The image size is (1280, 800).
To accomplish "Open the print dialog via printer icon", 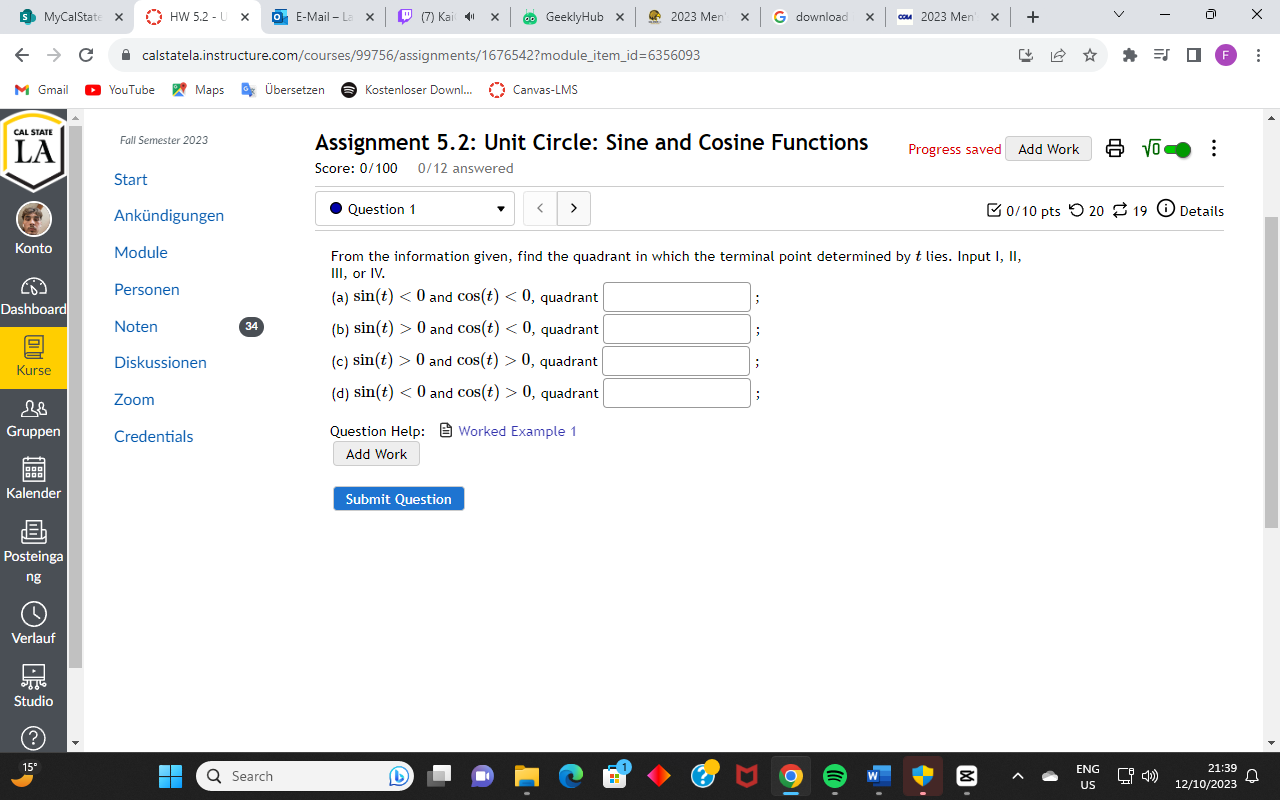I will coord(1115,148).
